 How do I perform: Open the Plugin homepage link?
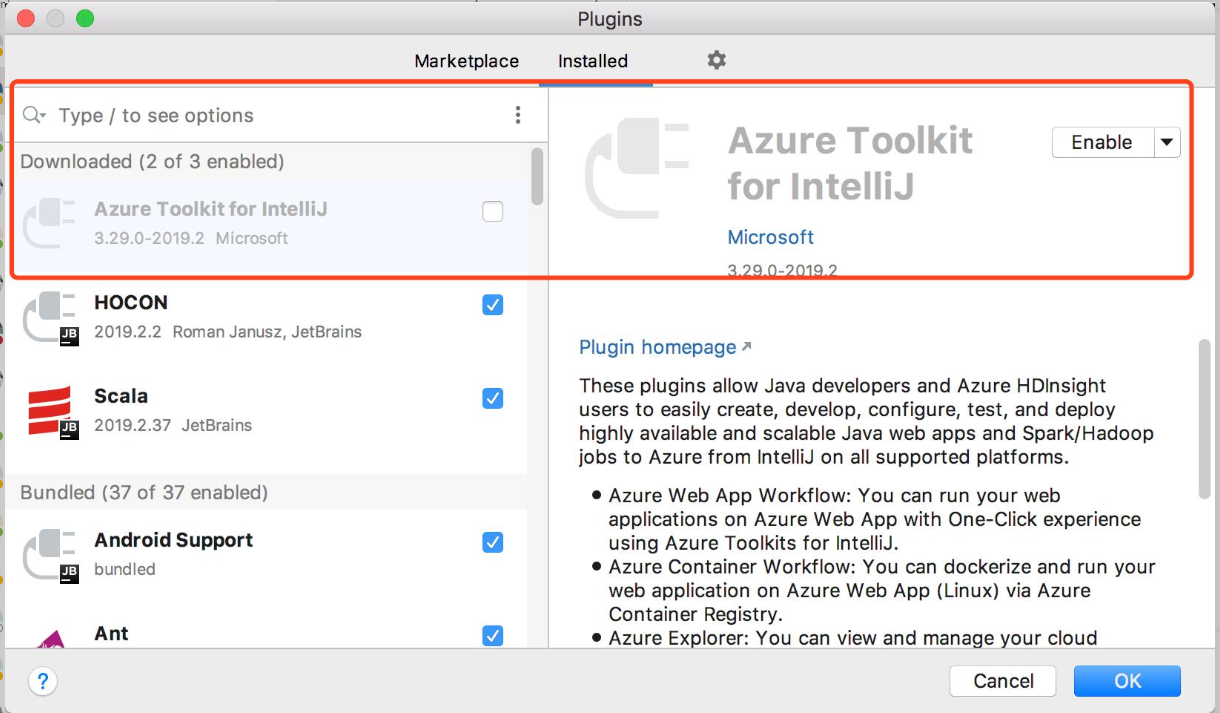pos(655,347)
